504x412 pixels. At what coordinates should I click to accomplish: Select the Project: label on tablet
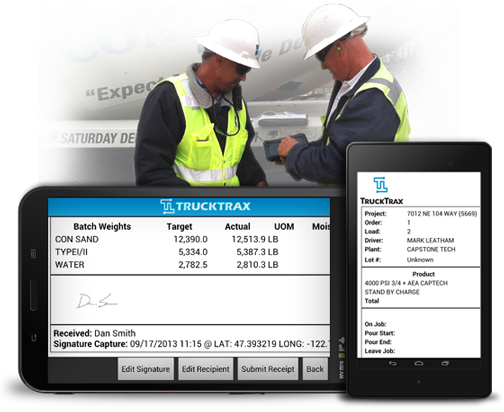tap(375, 214)
